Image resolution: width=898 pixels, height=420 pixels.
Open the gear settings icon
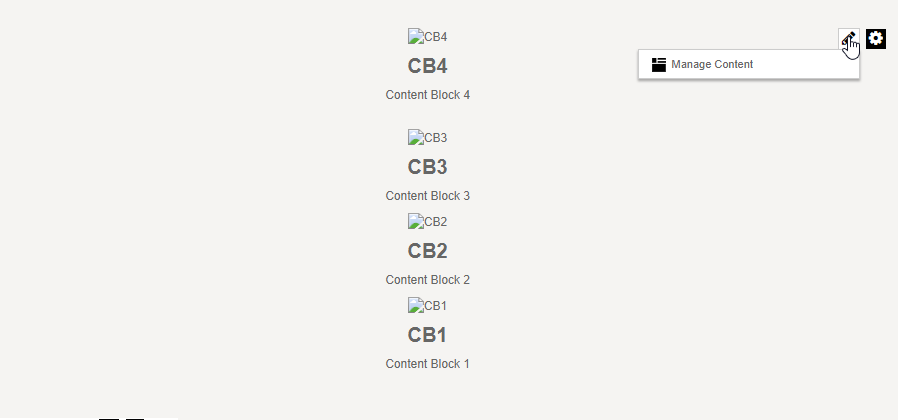(x=876, y=39)
